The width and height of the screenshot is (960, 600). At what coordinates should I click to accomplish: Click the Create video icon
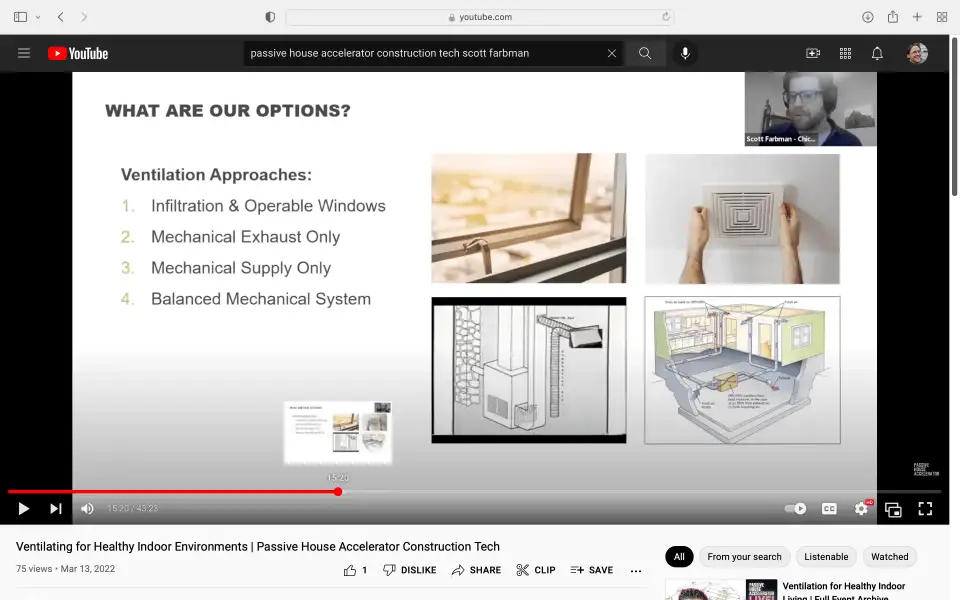pyautogui.click(x=813, y=53)
